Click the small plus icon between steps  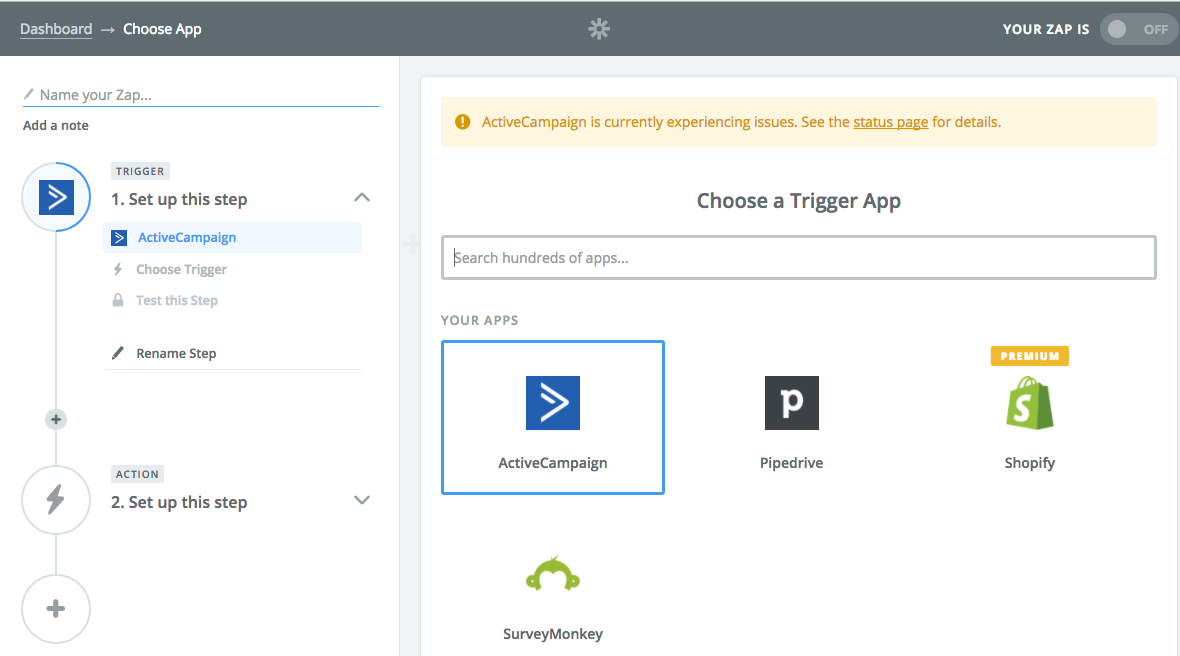click(56, 419)
